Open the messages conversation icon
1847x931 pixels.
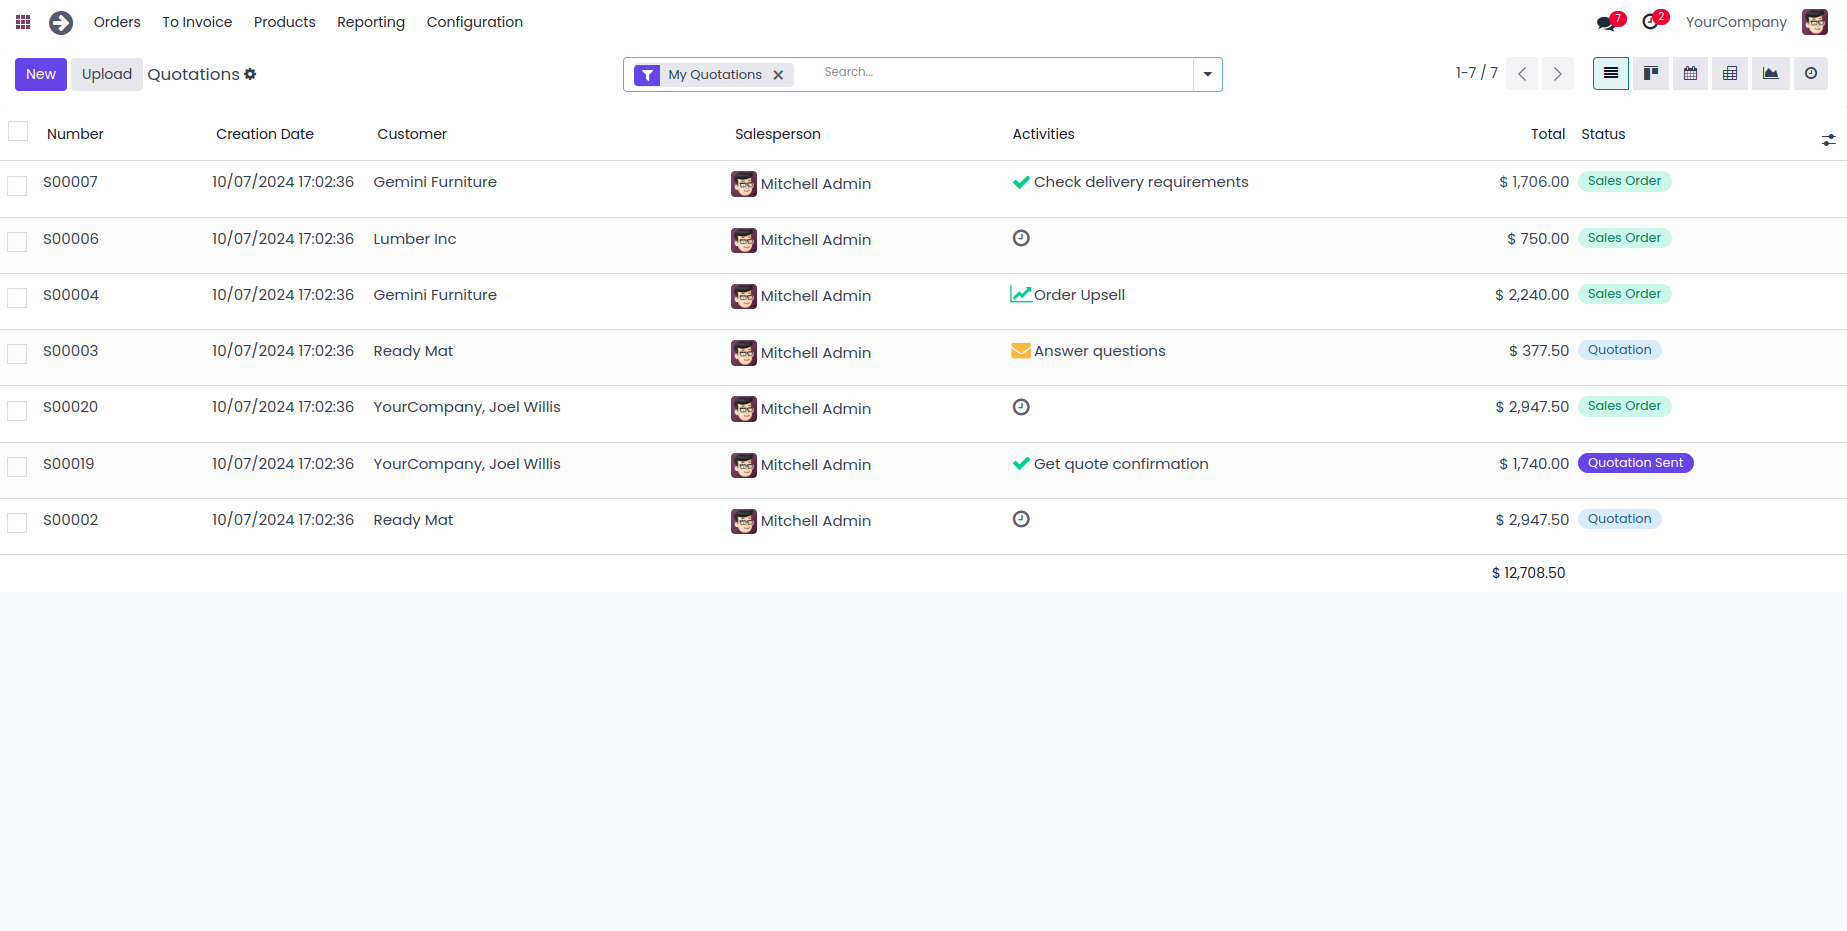[x=1607, y=22]
